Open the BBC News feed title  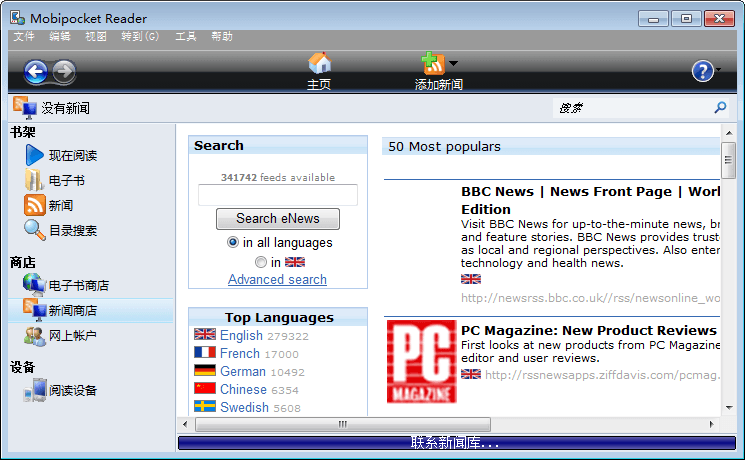pyautogui.click(x=590, y=200)
